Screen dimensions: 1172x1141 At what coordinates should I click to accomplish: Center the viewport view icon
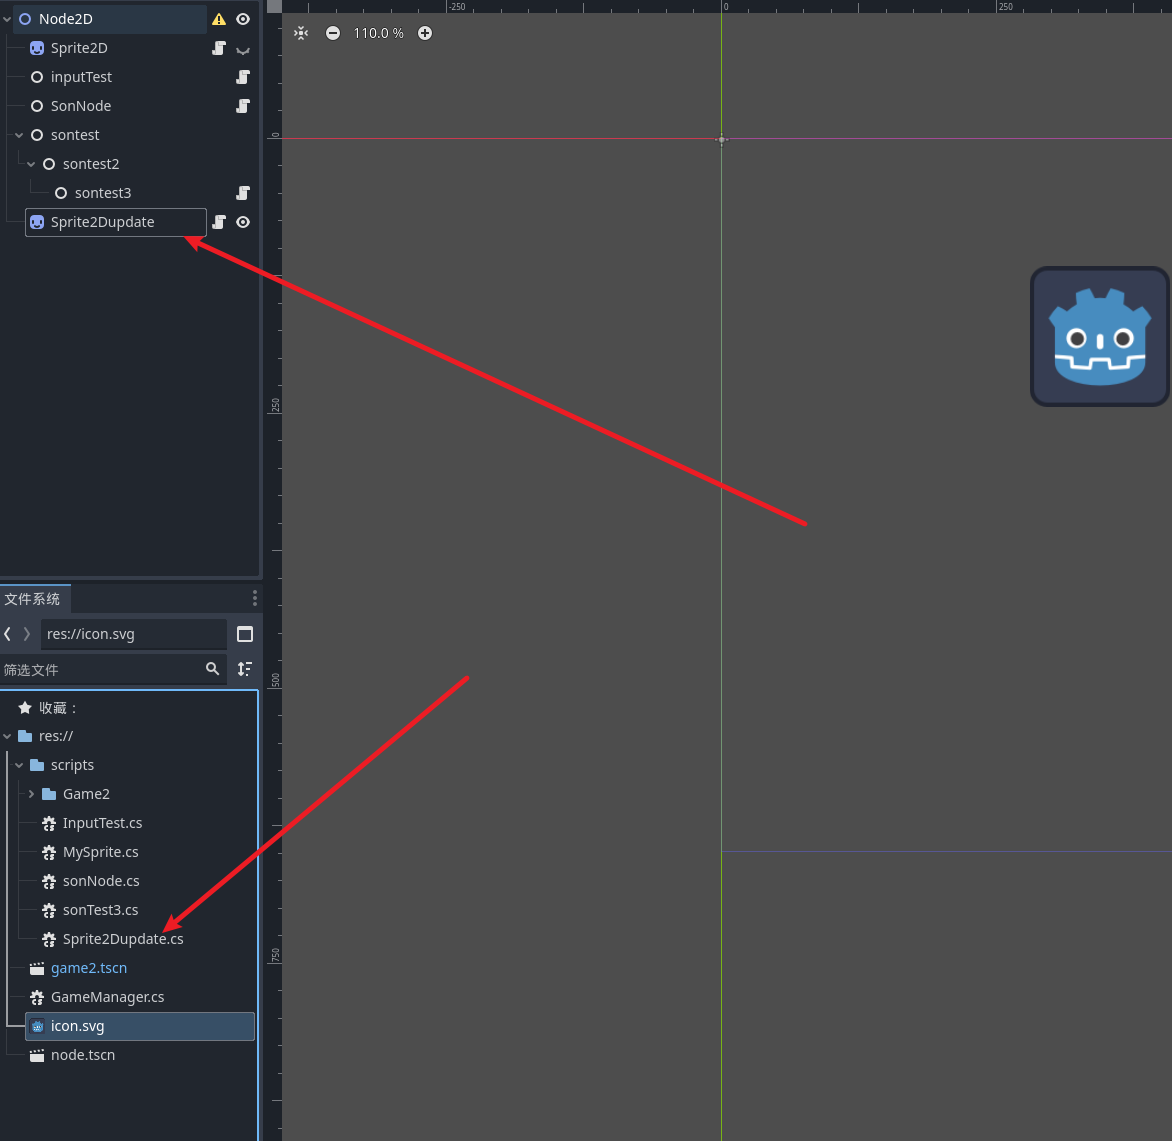[301, 33]
